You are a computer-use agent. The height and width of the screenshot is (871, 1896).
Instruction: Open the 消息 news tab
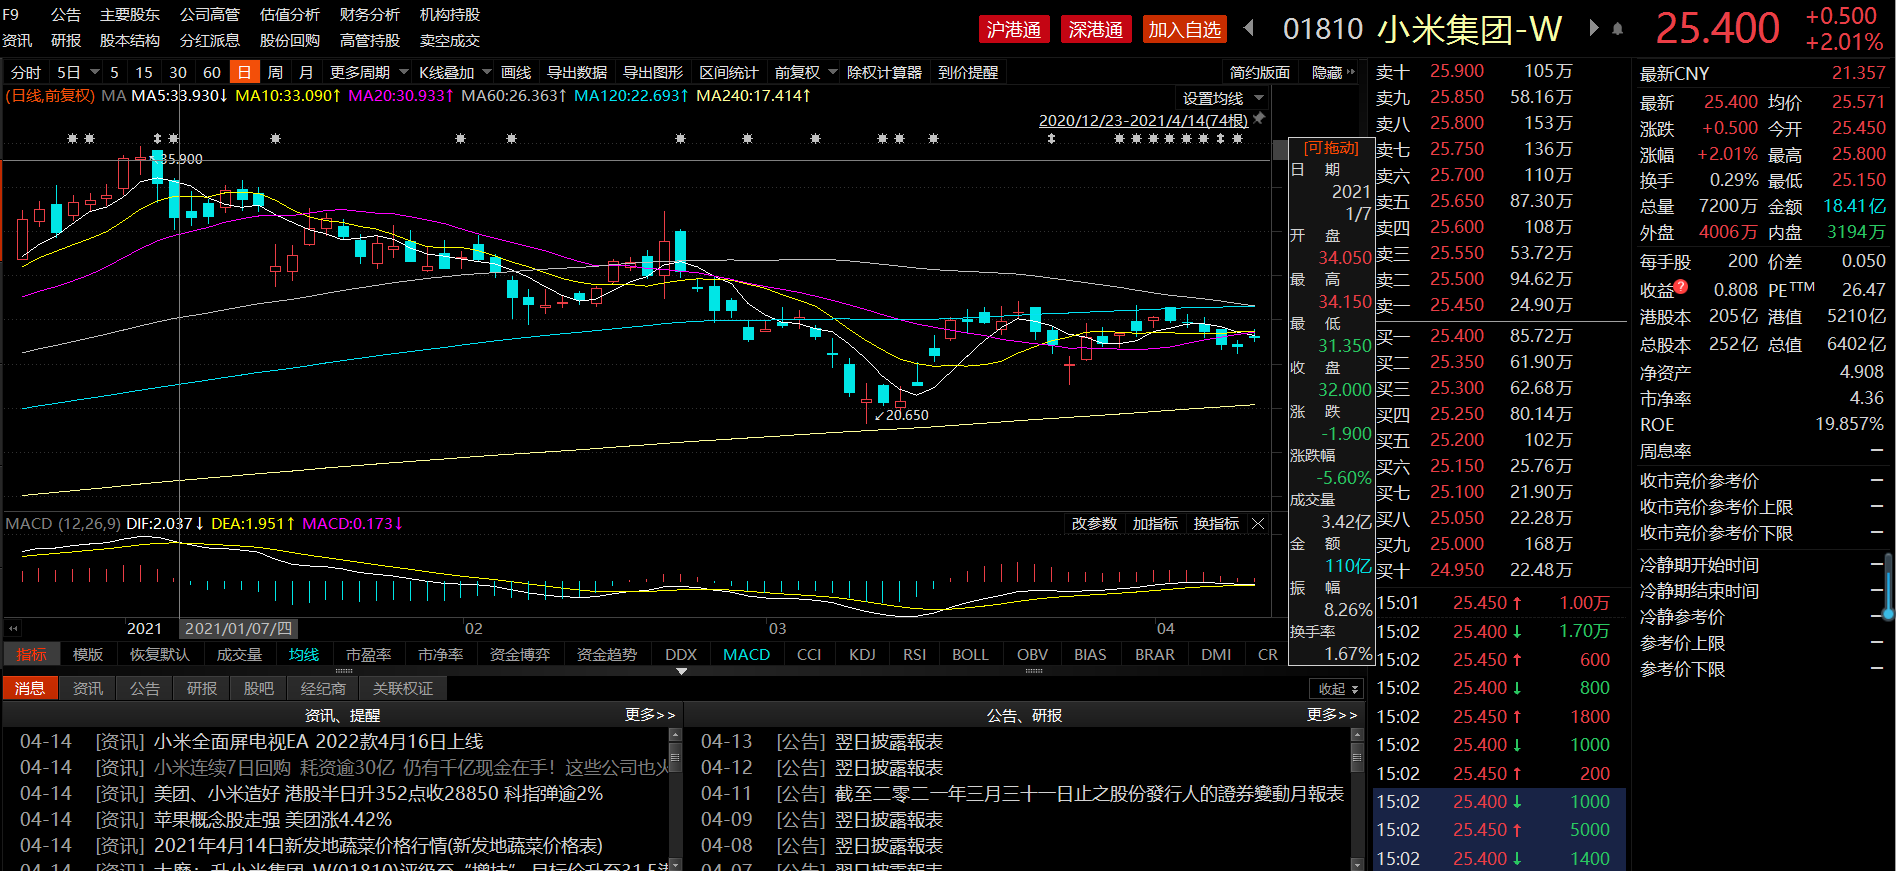point(29,688)
